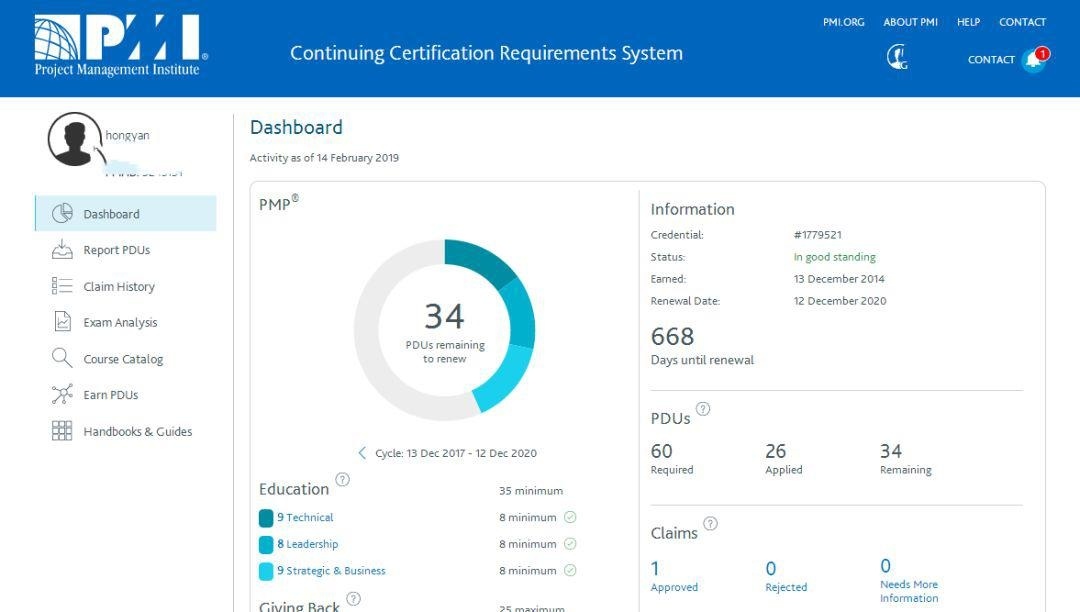Open the PMI.ORG link
1080x612 pixels.
pyautogui.click(x=843, y=22)
